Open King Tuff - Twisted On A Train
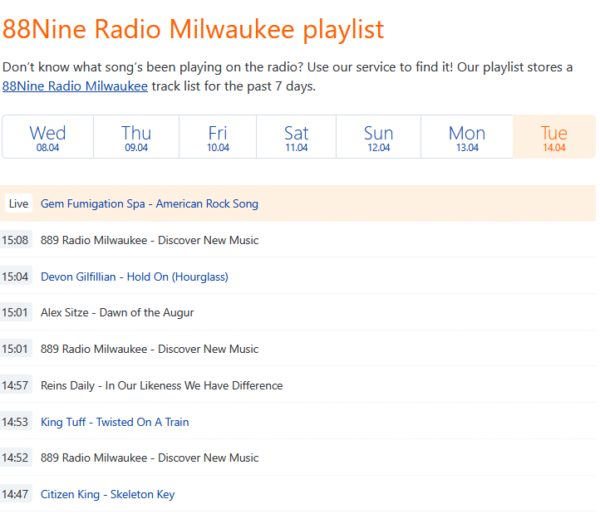The image size is (600, 514). [115, 422]
